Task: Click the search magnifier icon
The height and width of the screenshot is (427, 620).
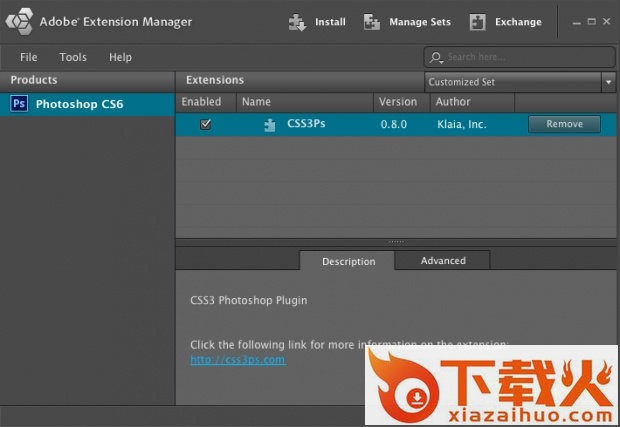Action: pos(436,58)
